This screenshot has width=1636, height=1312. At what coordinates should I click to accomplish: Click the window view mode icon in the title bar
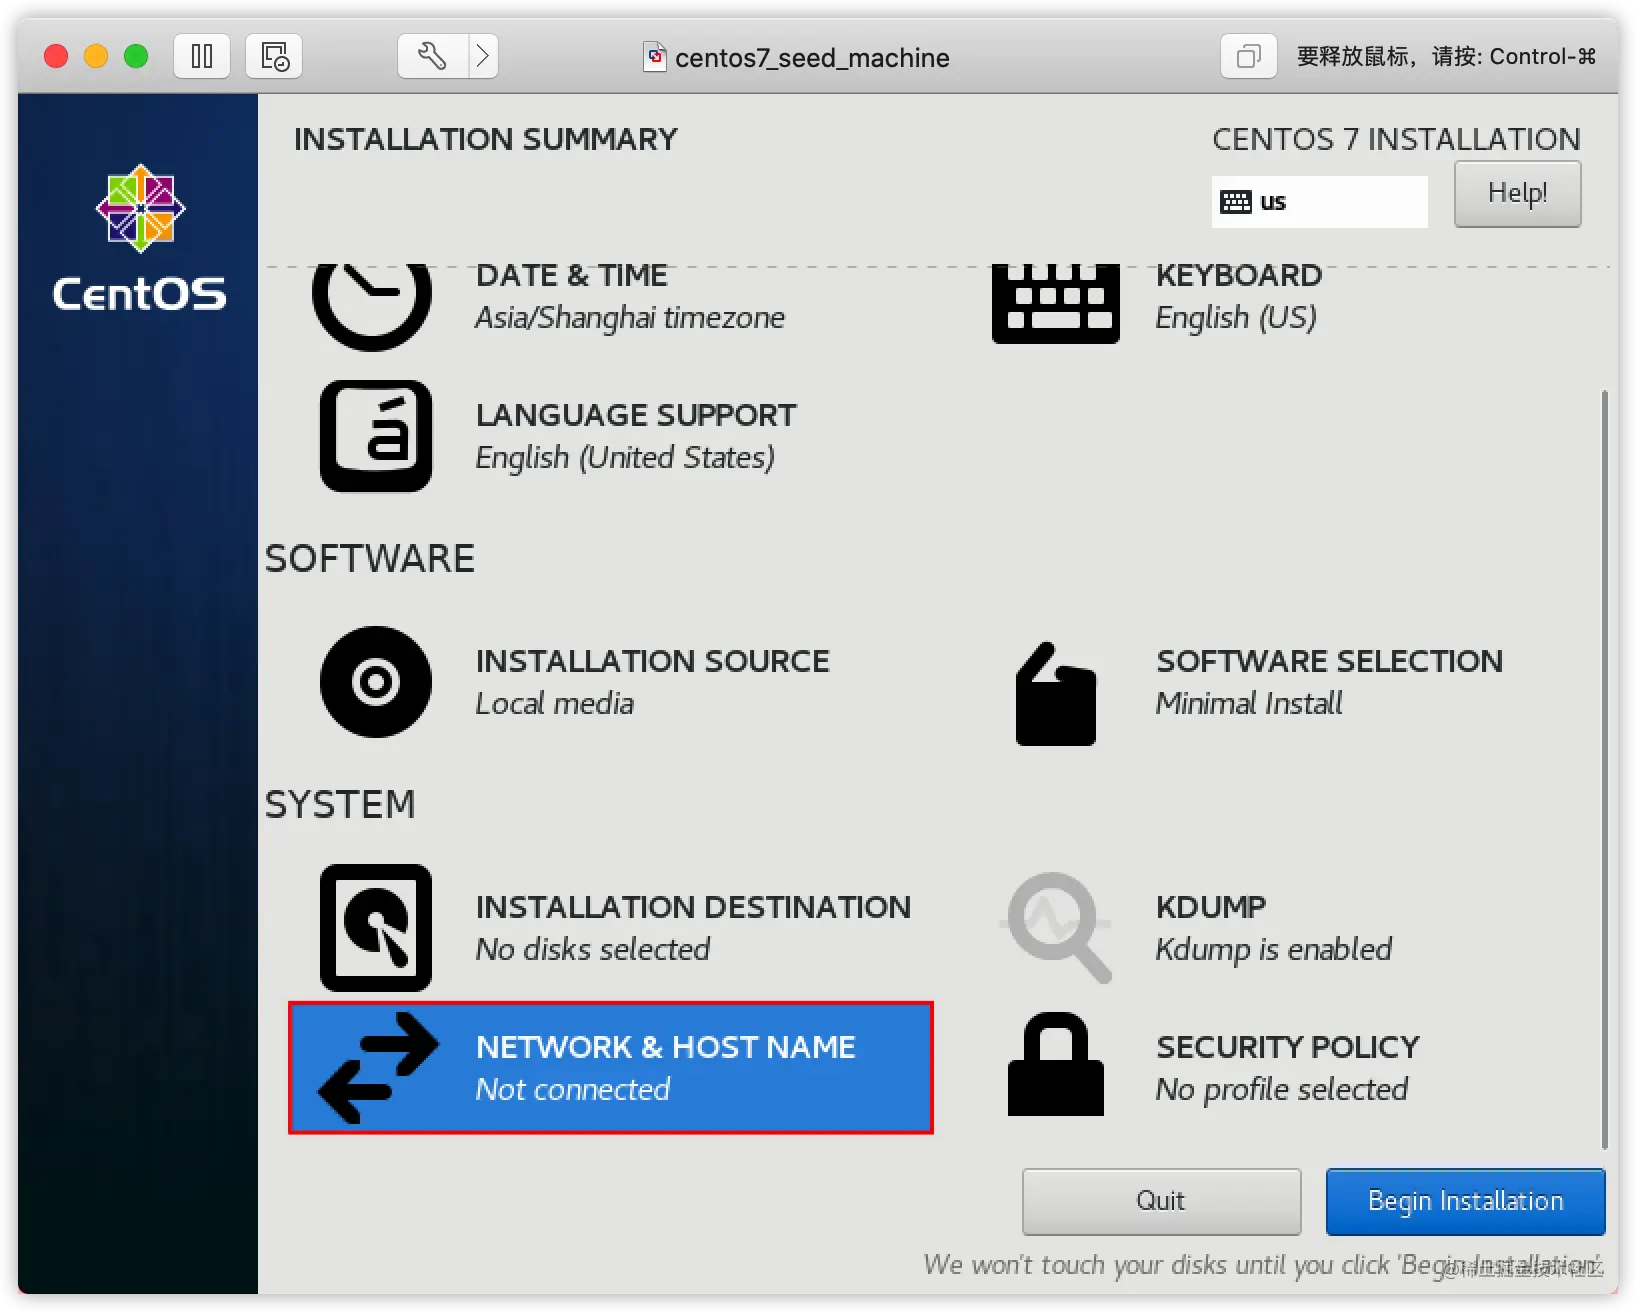1248,56
